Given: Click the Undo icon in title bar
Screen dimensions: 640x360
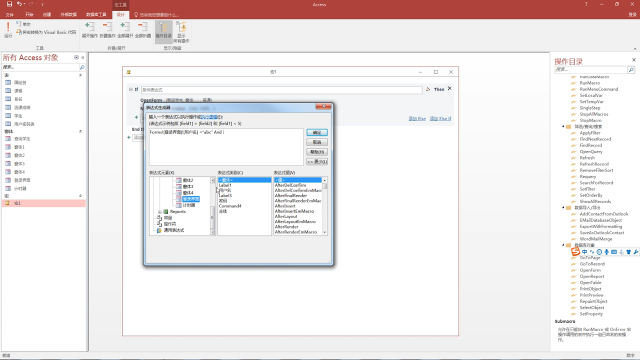Looking at the screenshot, I should point(19,4).
